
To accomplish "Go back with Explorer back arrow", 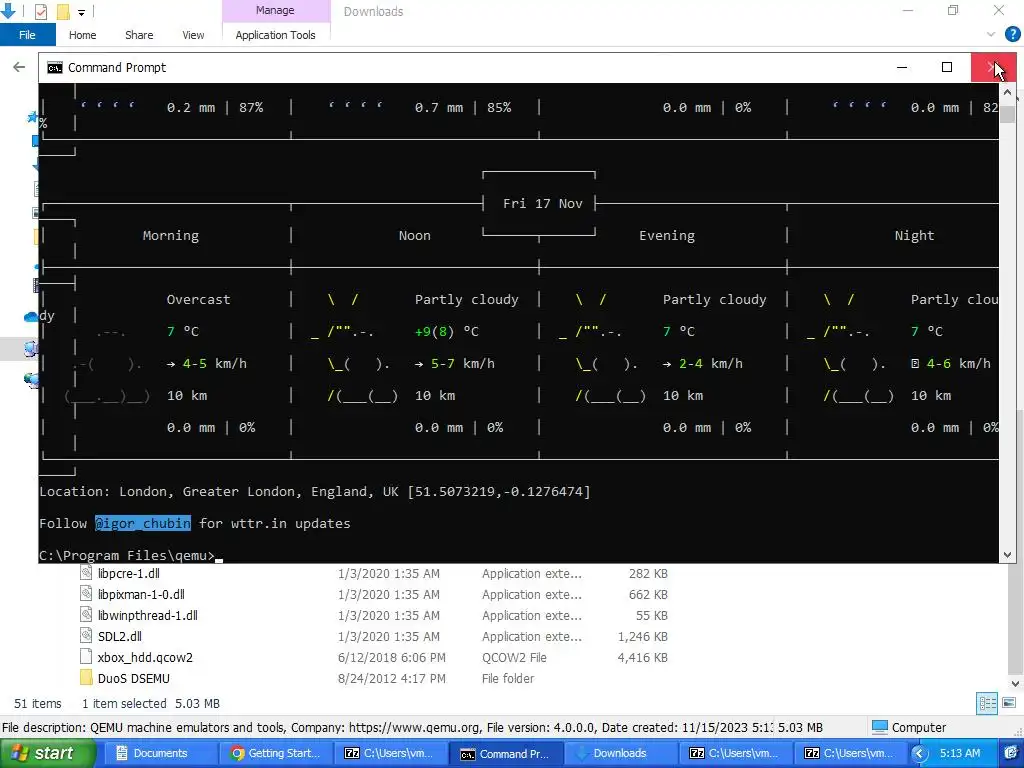I will pos(19,67).
